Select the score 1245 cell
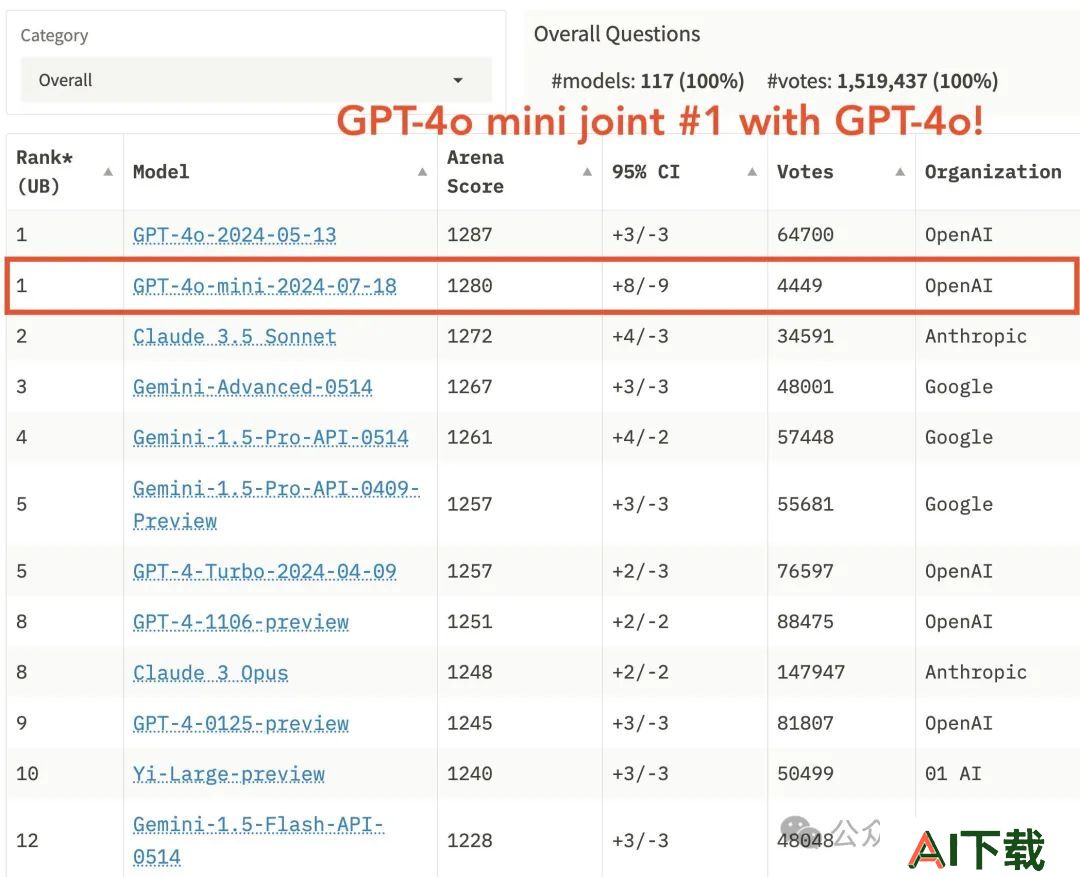 [x=469, y=723]
